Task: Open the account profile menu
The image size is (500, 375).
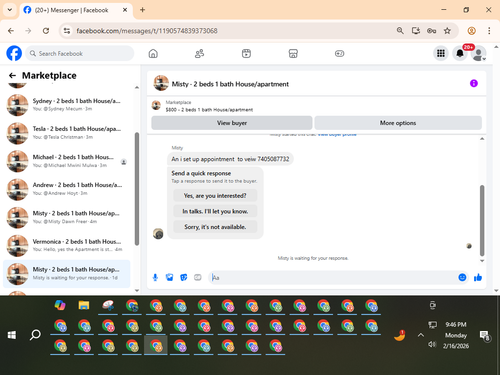Action: (479, 54)
